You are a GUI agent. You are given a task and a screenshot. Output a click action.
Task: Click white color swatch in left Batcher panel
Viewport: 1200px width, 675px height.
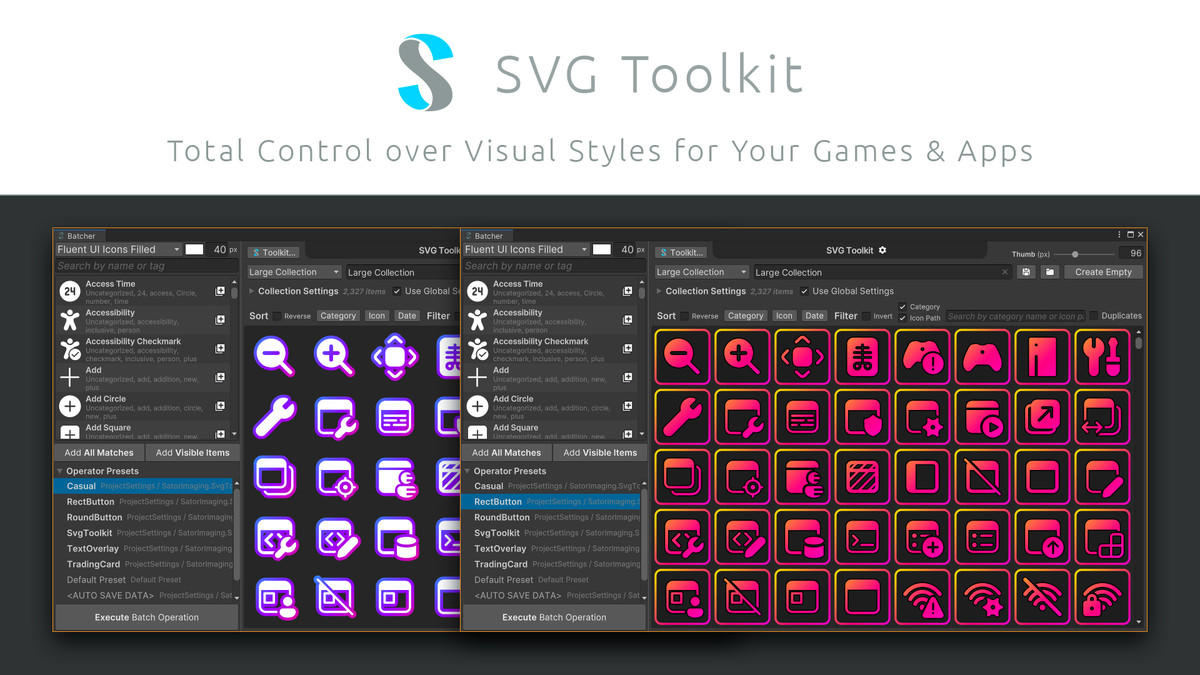coord(194,249)
